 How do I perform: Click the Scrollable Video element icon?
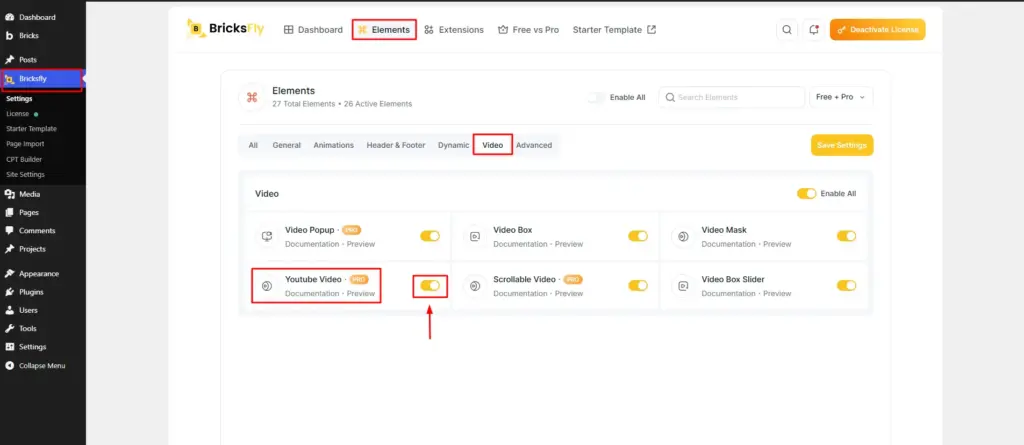point(475,286)
